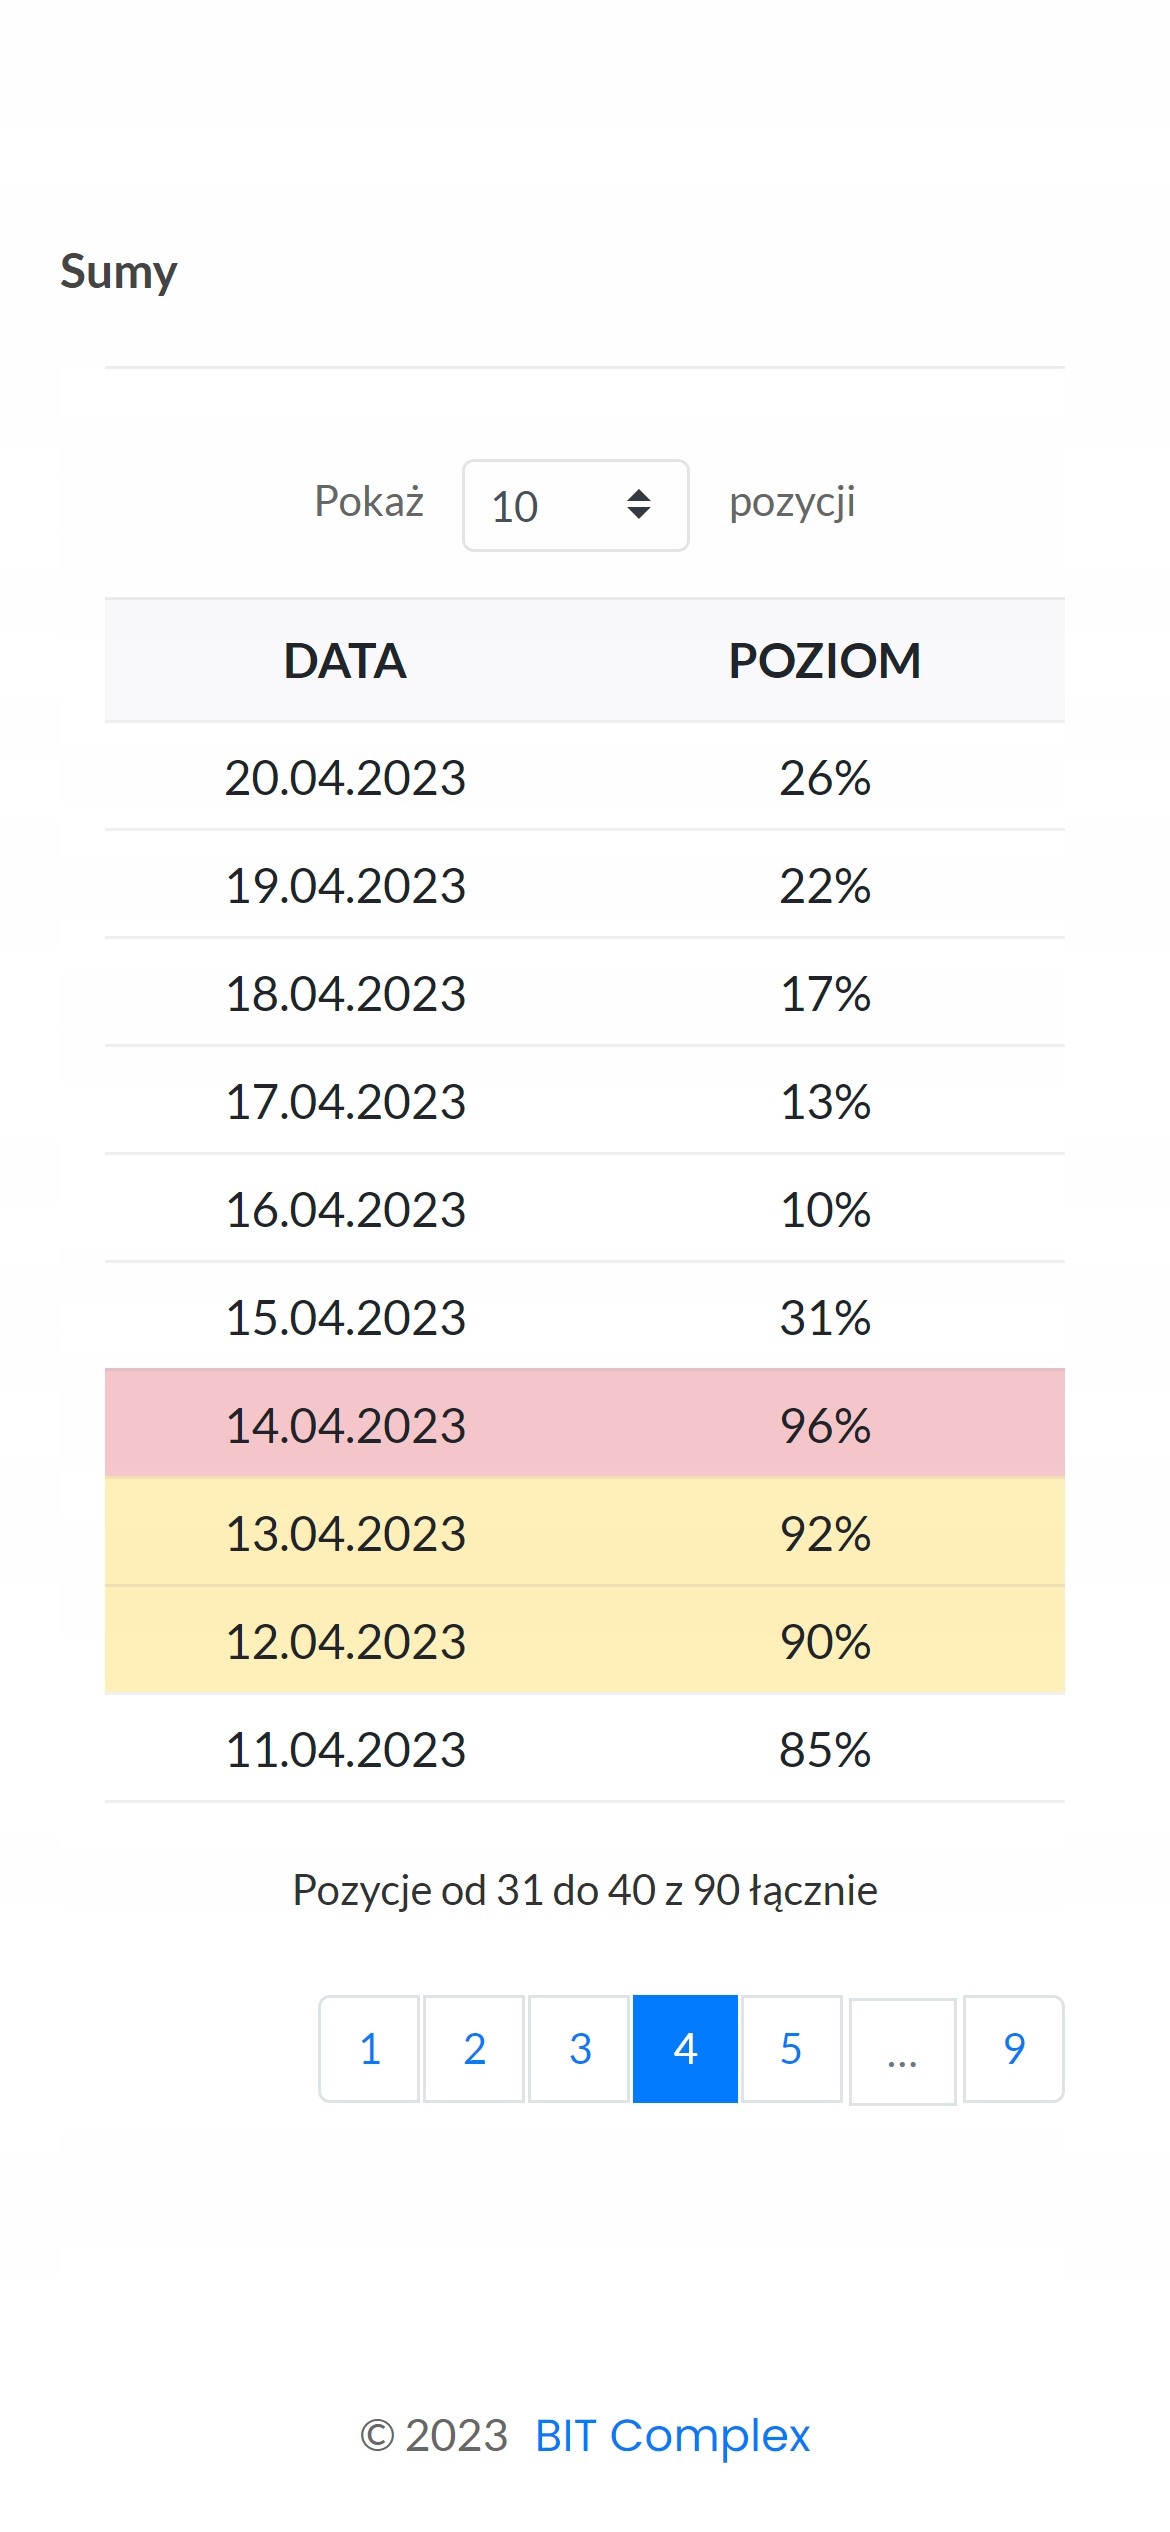Image resolution: width=1170 pixels, height=2532 pixels.
Task: Select the 16.04.2023 row
Action: [584, 1209]
